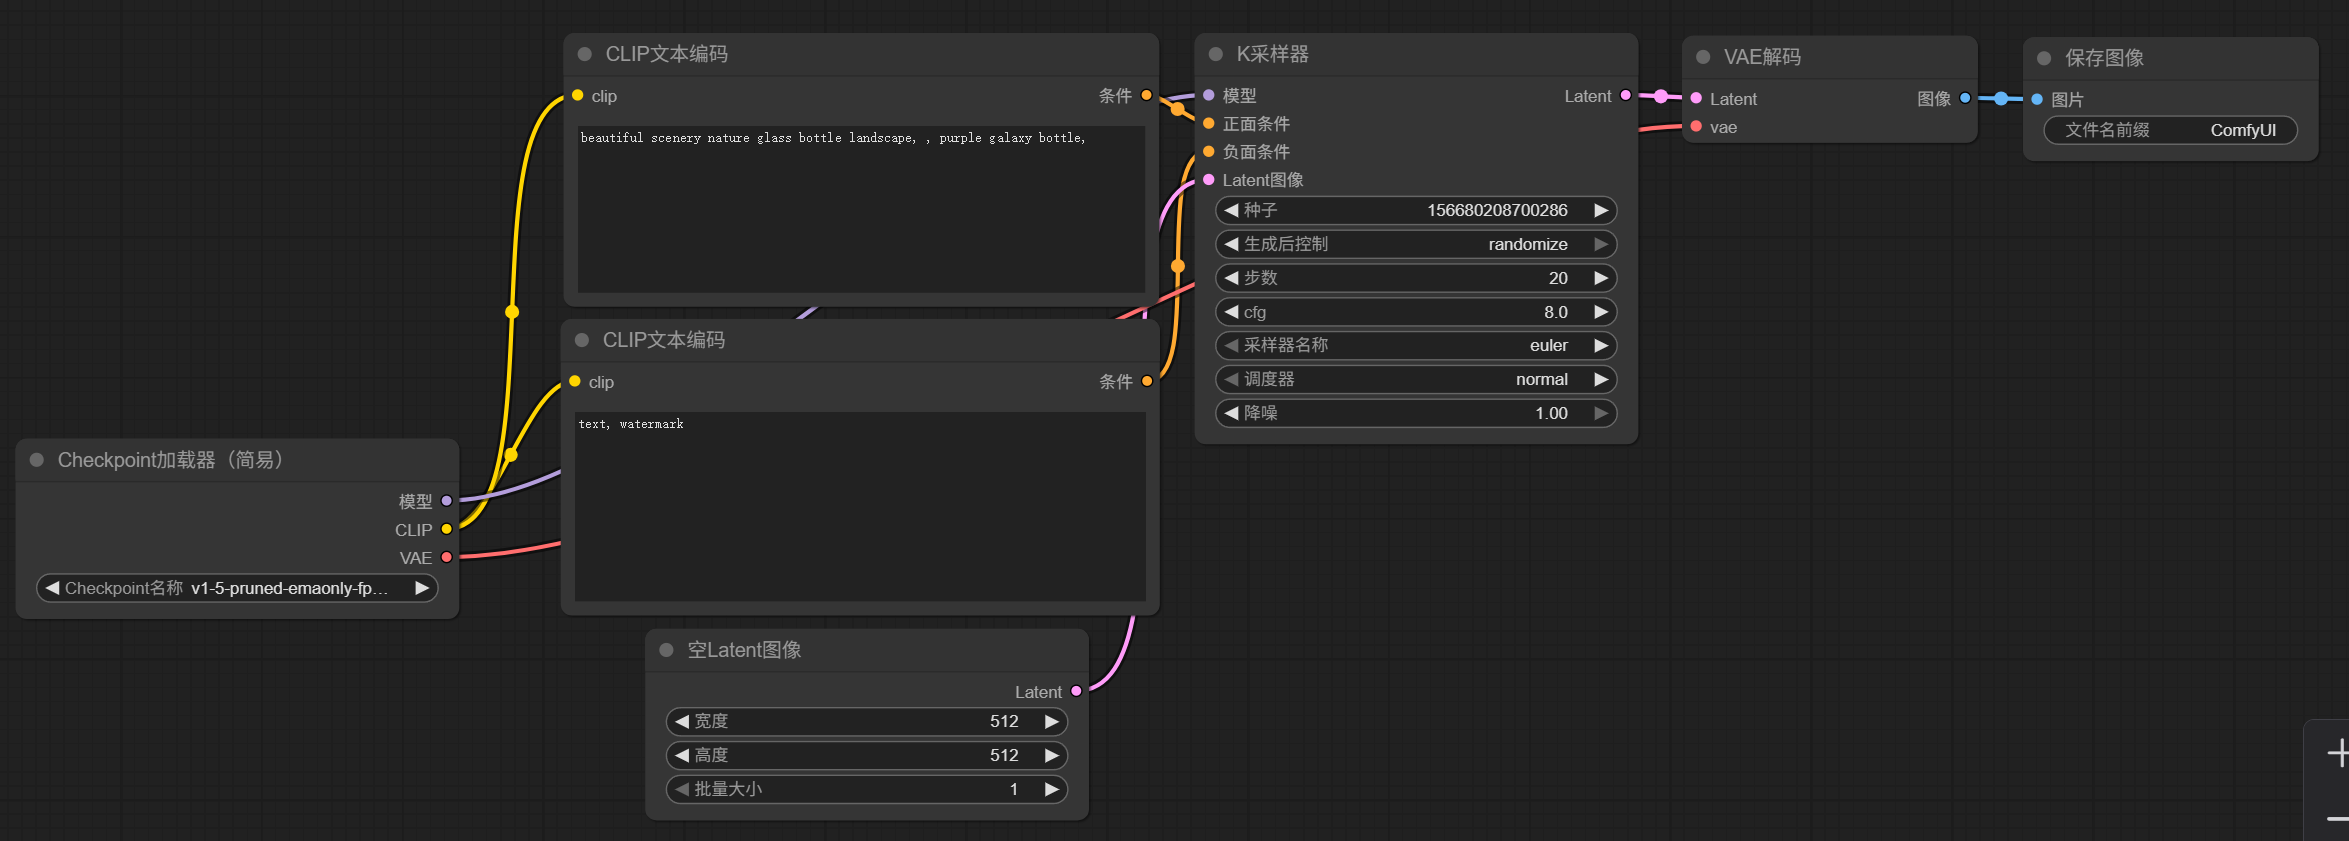Collapse the VAE解码 node via its title dot
The image size is (2349, 841).
pyautogui.click(x=1703, y=57)
